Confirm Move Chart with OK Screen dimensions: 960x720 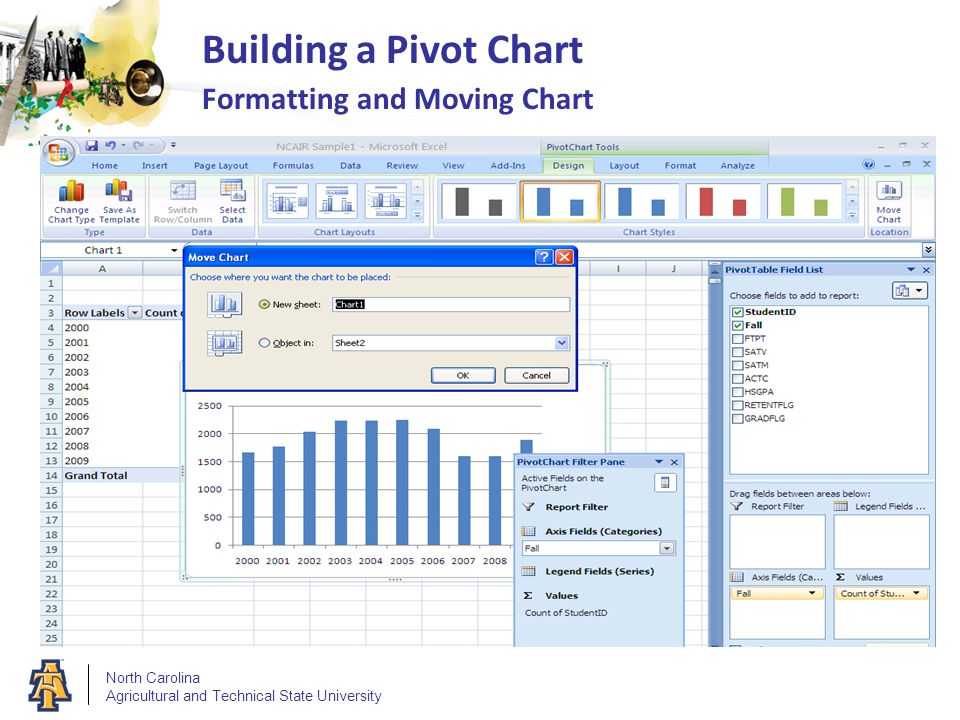pyautogui.click(x=463, y=375)
